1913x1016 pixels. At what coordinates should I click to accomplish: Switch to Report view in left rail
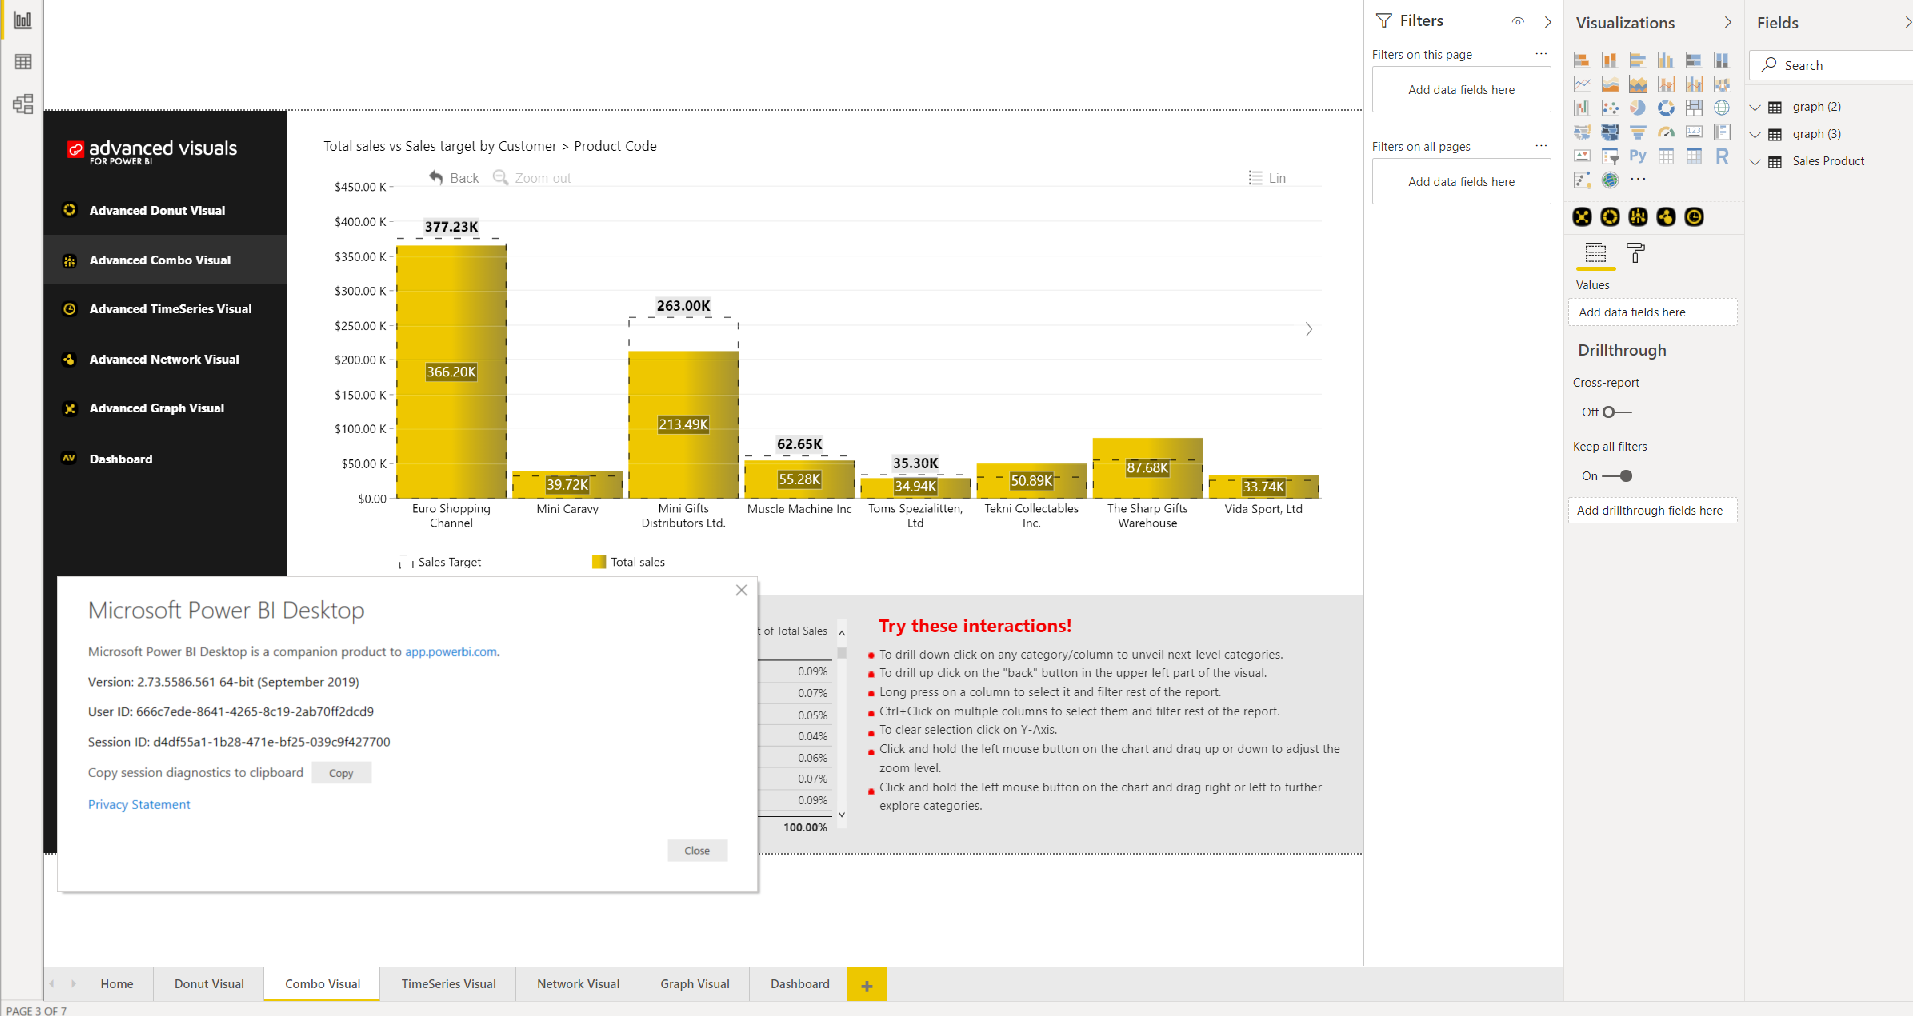click(x=22, y=19)
